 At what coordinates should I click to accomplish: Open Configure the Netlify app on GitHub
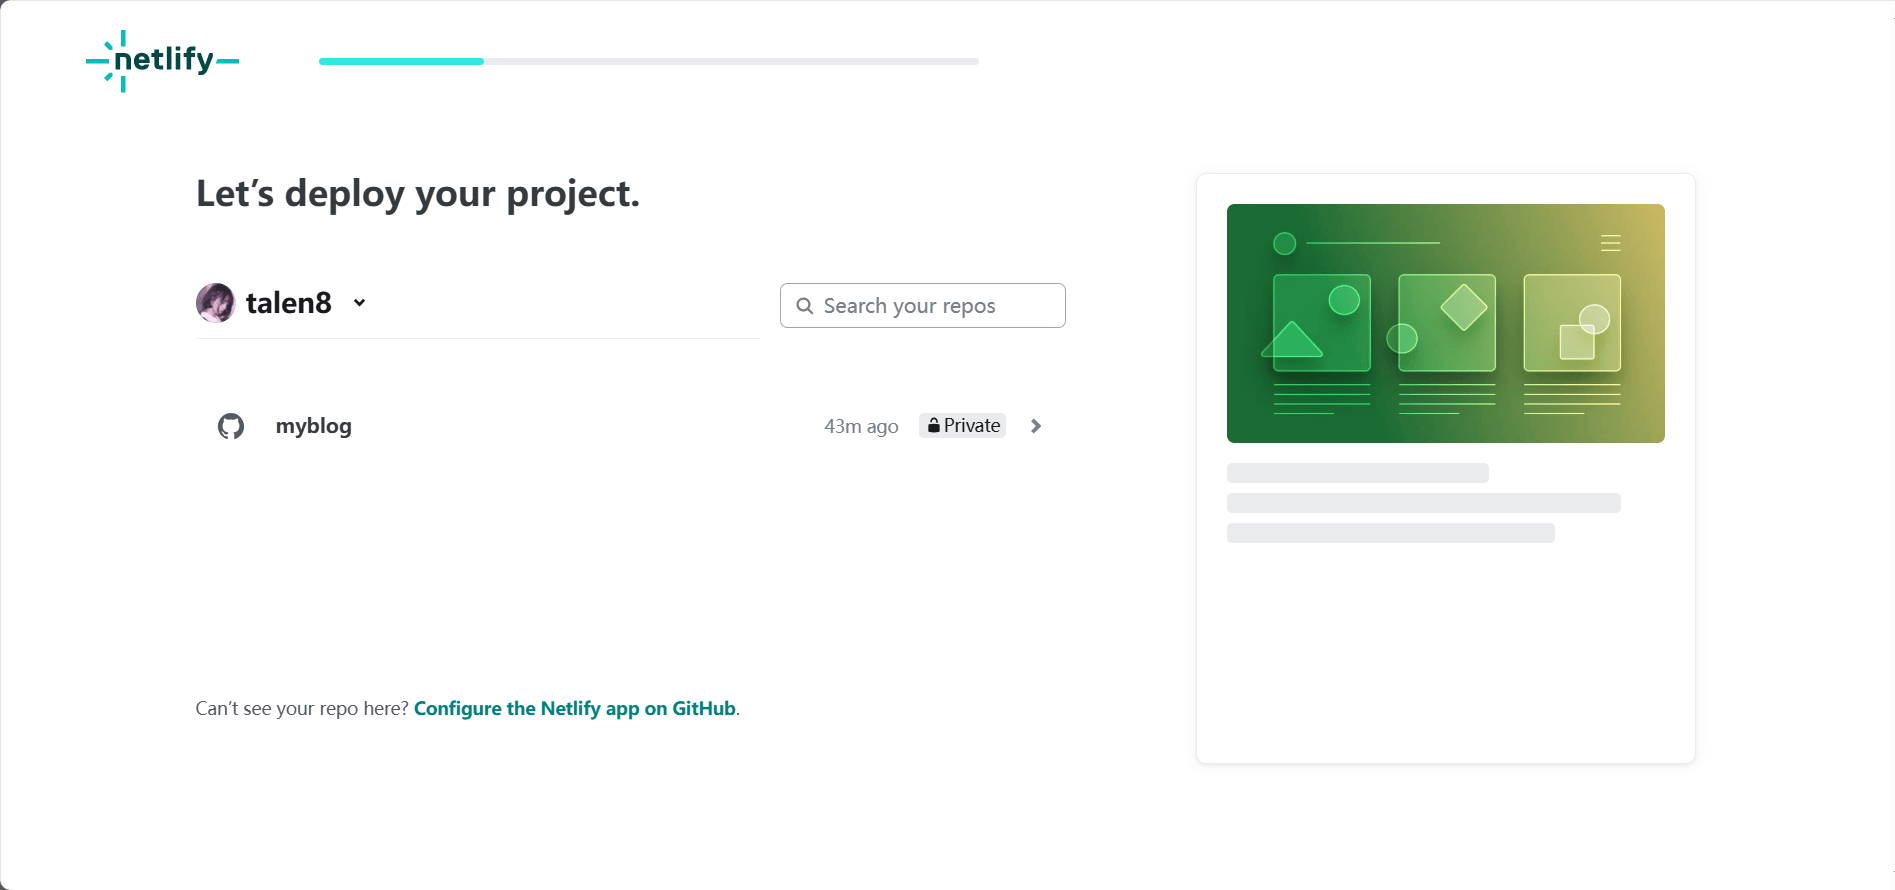click(575, 708)
